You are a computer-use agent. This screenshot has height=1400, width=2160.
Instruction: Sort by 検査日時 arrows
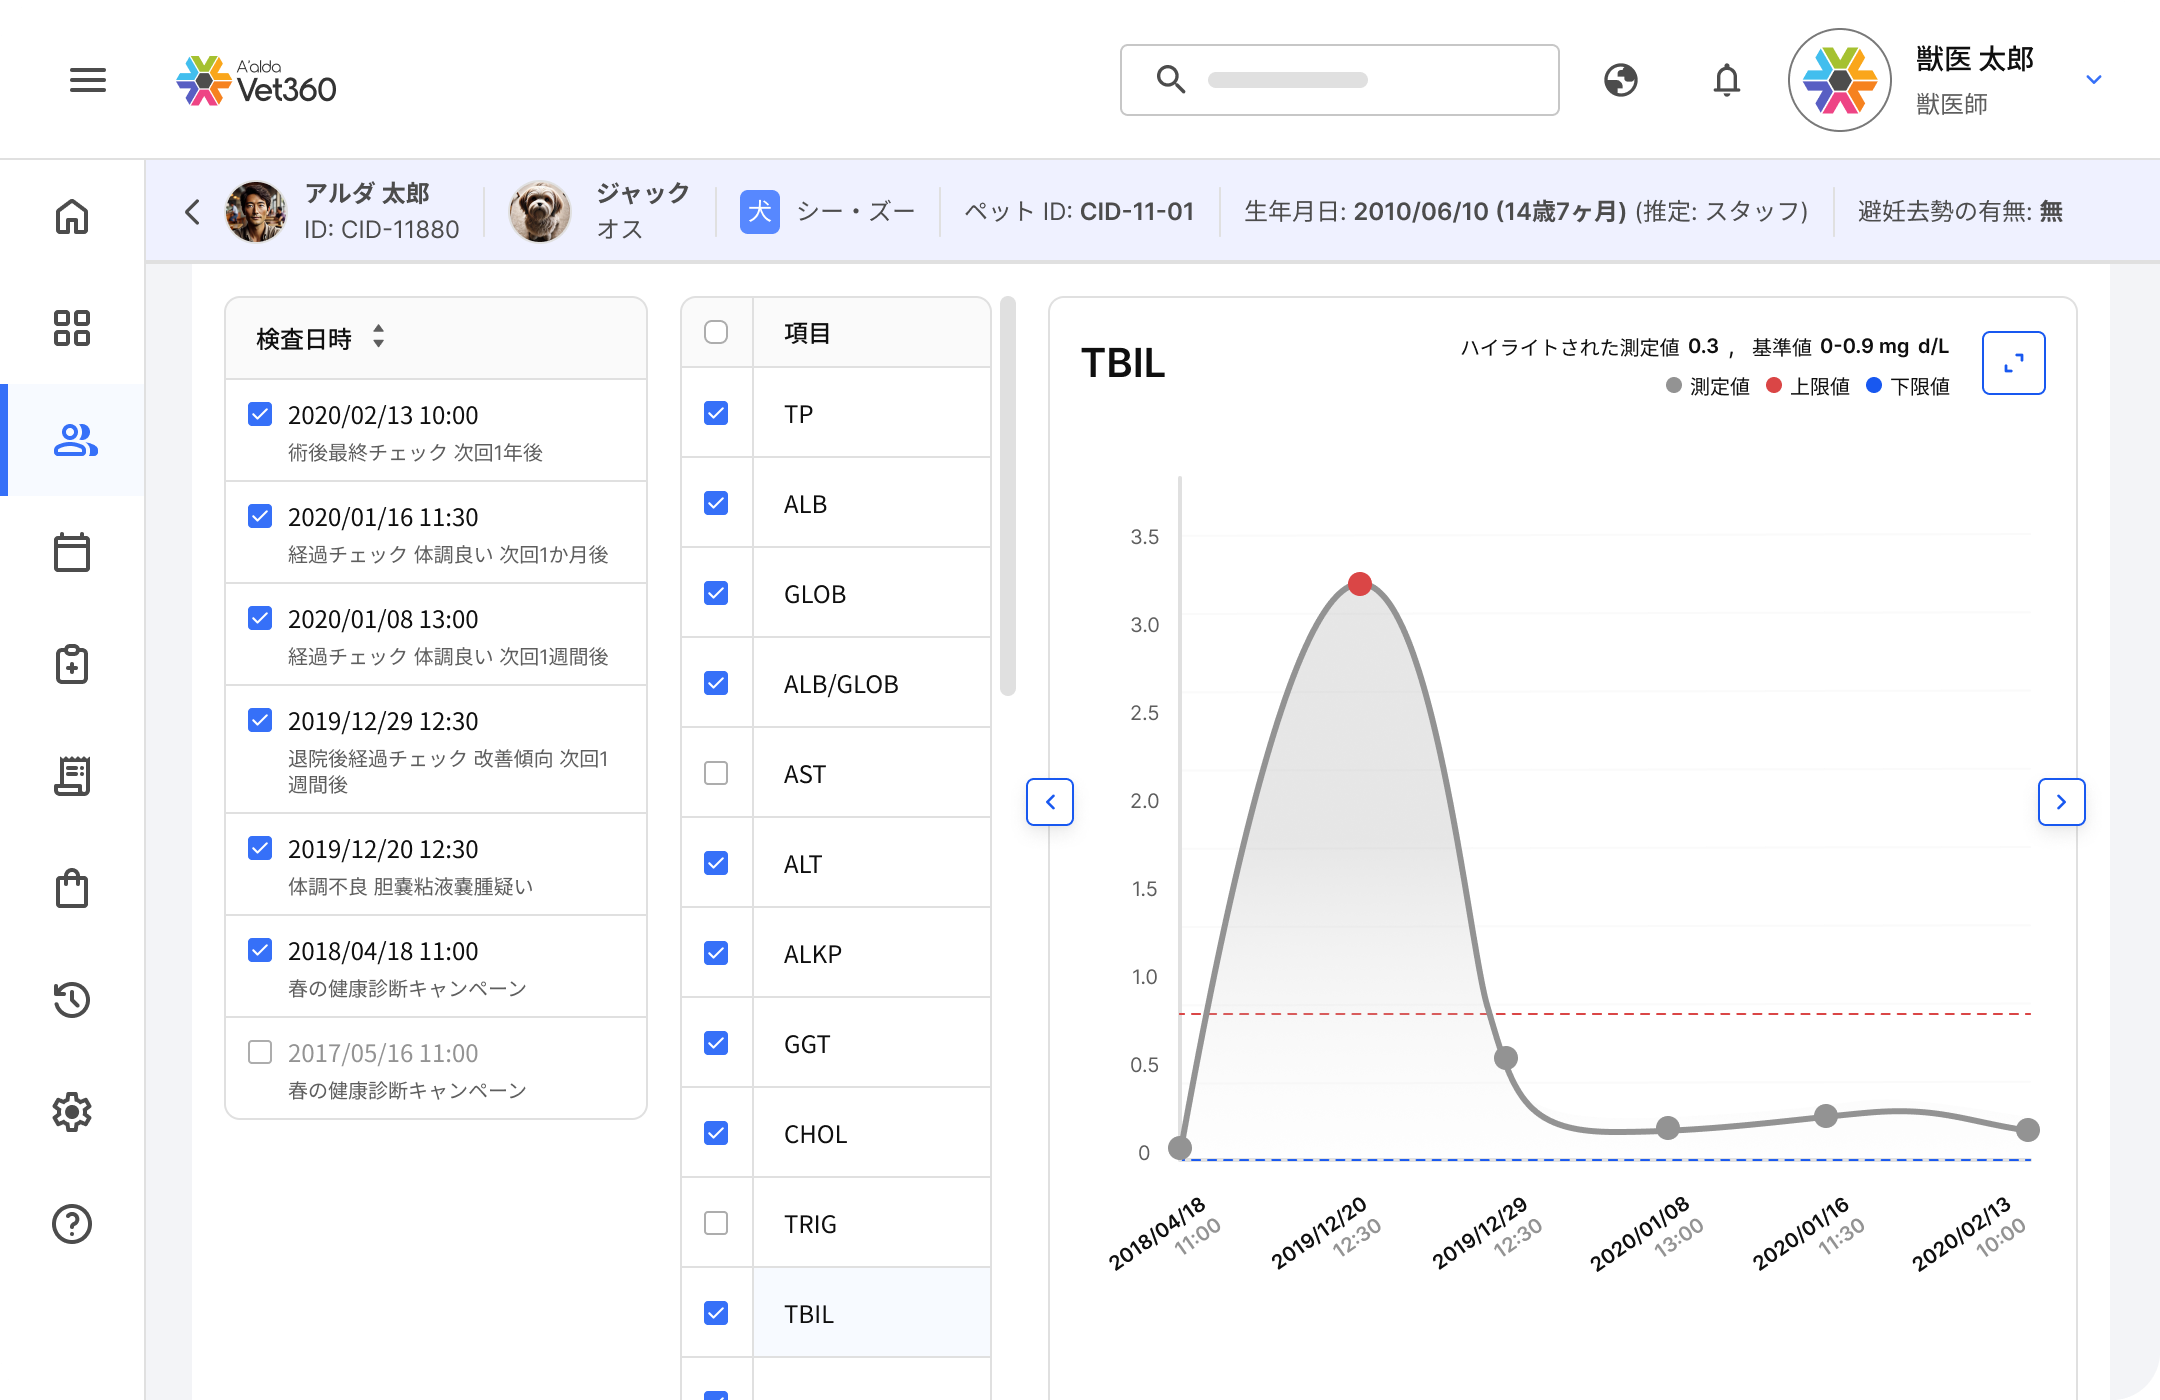click(x=378, y=337)
